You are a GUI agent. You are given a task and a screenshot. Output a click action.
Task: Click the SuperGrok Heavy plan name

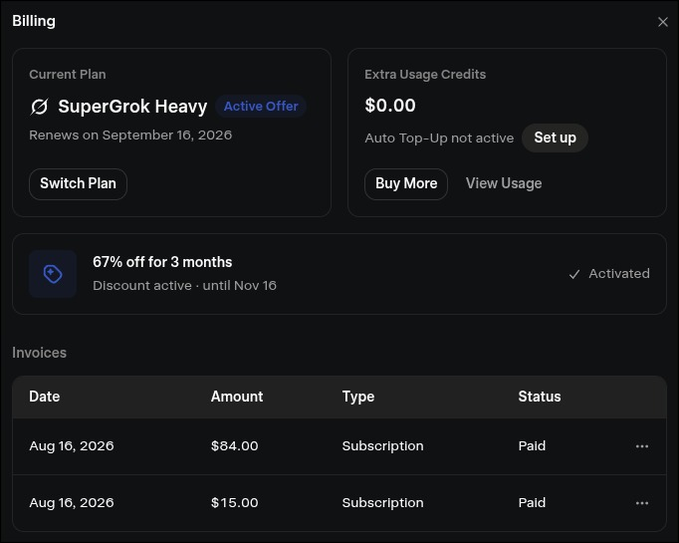[133, 107]
